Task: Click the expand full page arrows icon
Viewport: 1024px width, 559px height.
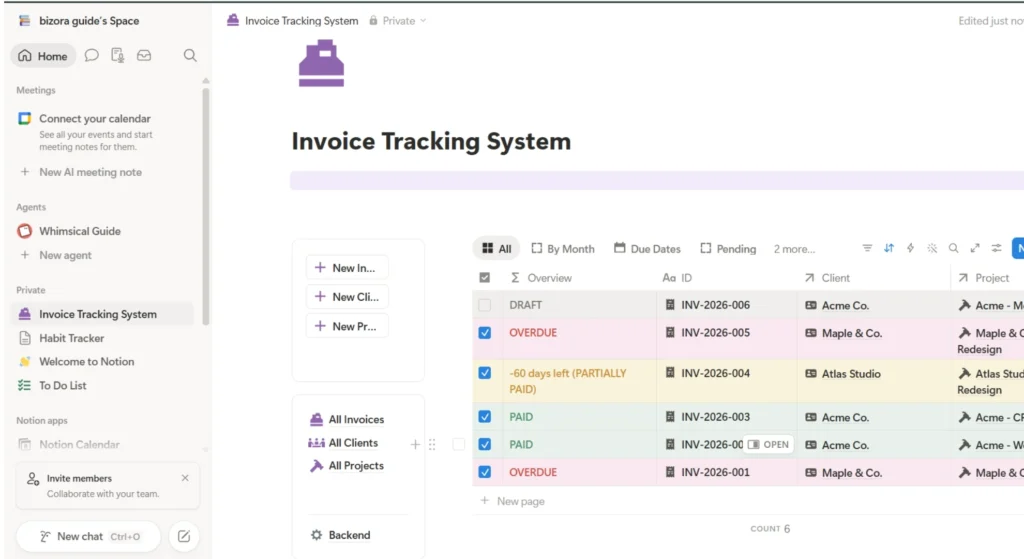Action: (x=975, y=248)
